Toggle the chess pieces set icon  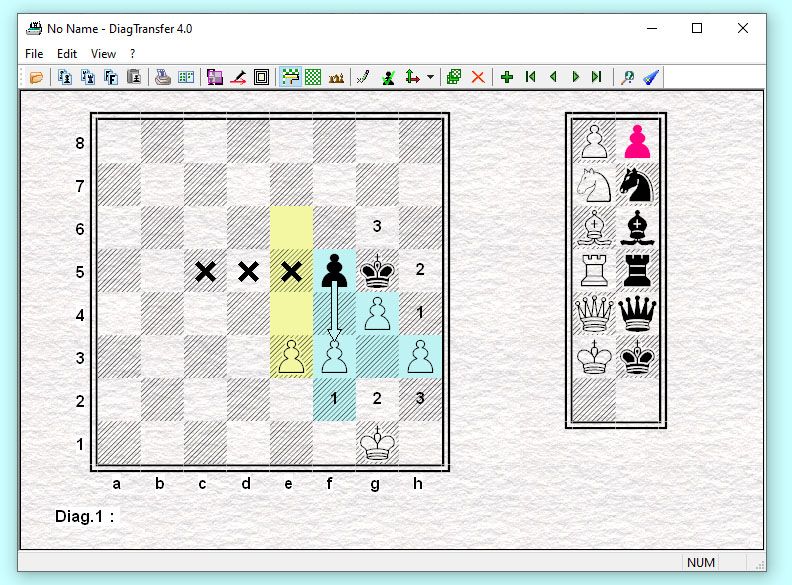pyautogui.click(x=336, y=77)
